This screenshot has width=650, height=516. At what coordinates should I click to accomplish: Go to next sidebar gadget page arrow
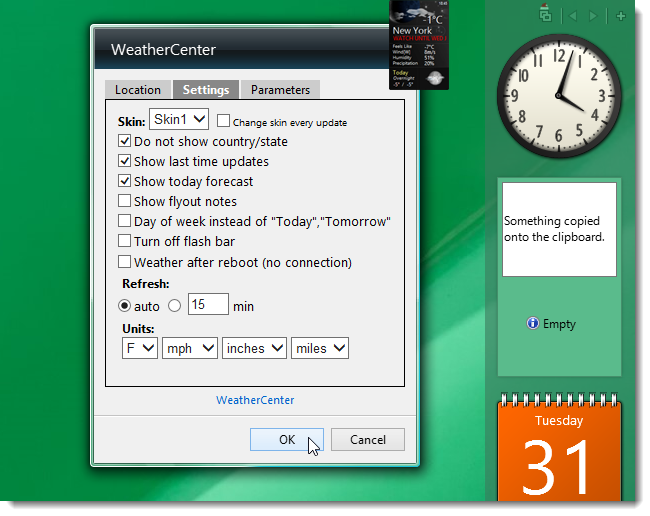(593, 16)
